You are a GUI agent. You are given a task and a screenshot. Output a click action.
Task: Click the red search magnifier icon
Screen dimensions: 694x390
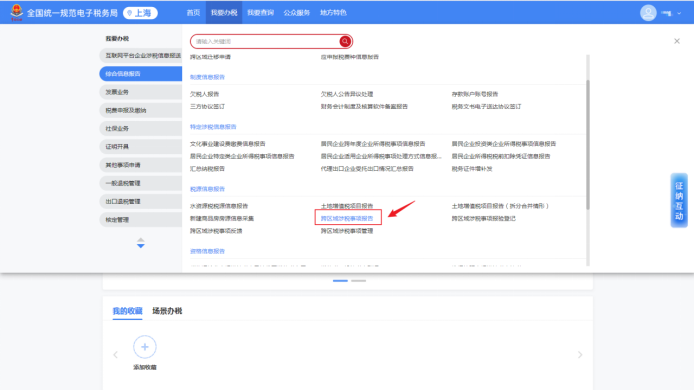click(x=345, y=41)
